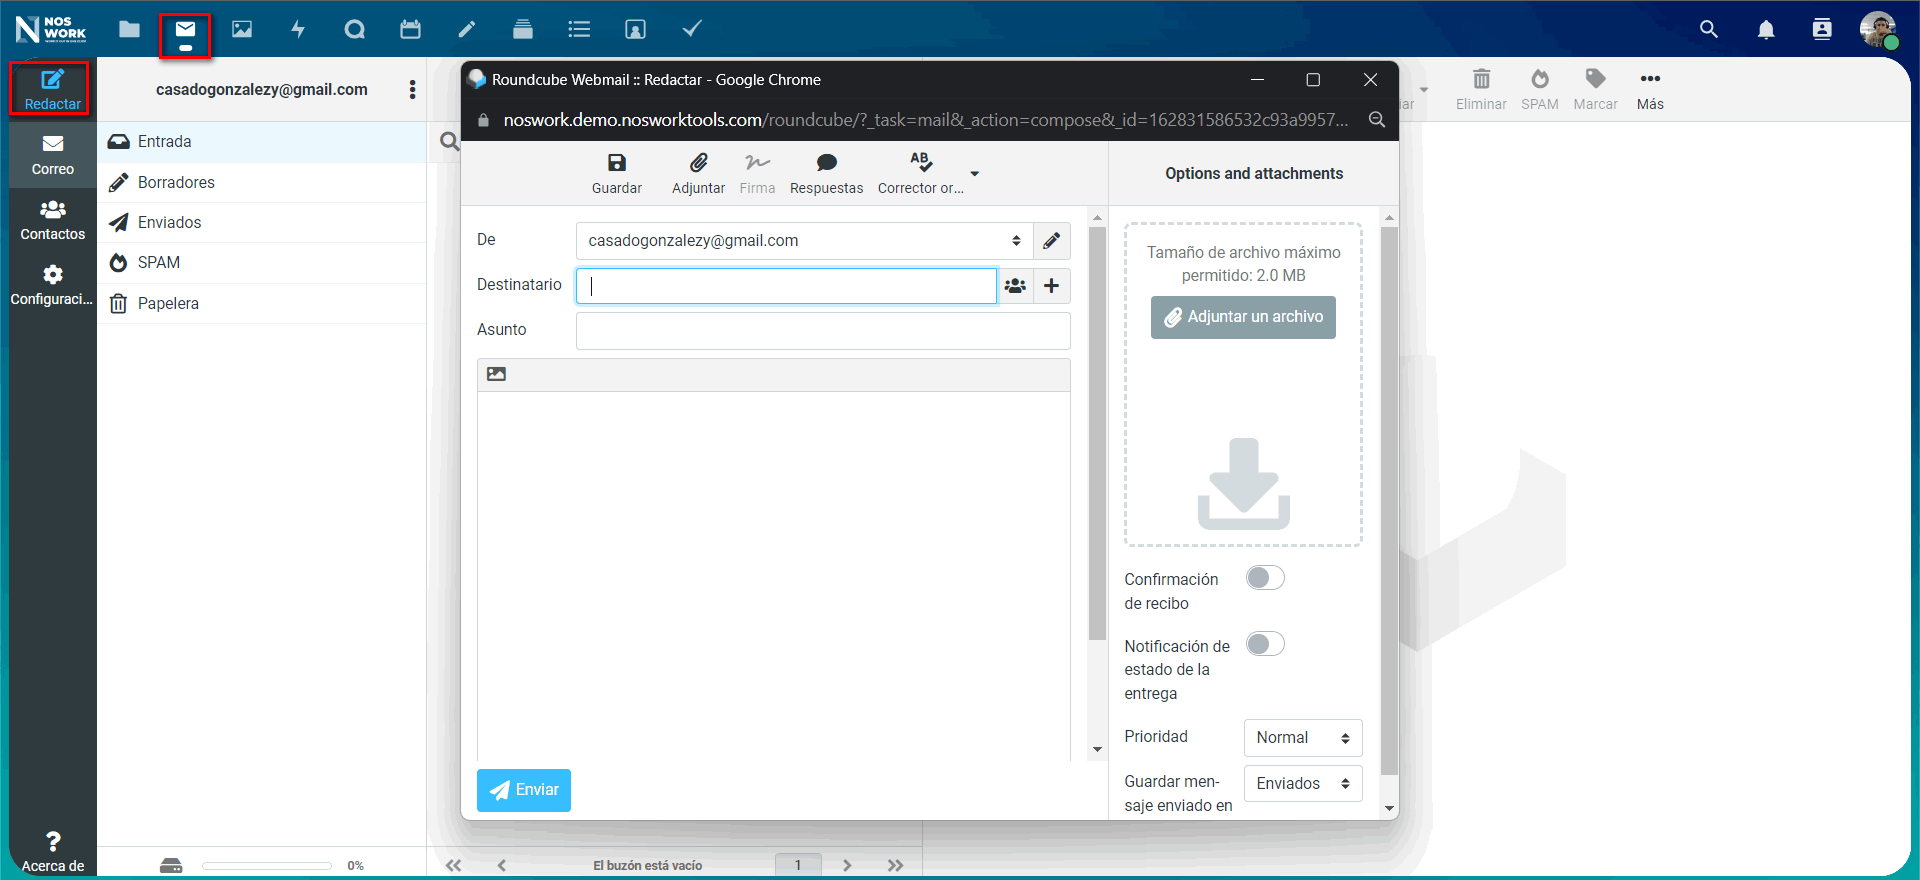
Task: Click the Corrector ortográfico spellcheck tool
Action: click(920, 173)
